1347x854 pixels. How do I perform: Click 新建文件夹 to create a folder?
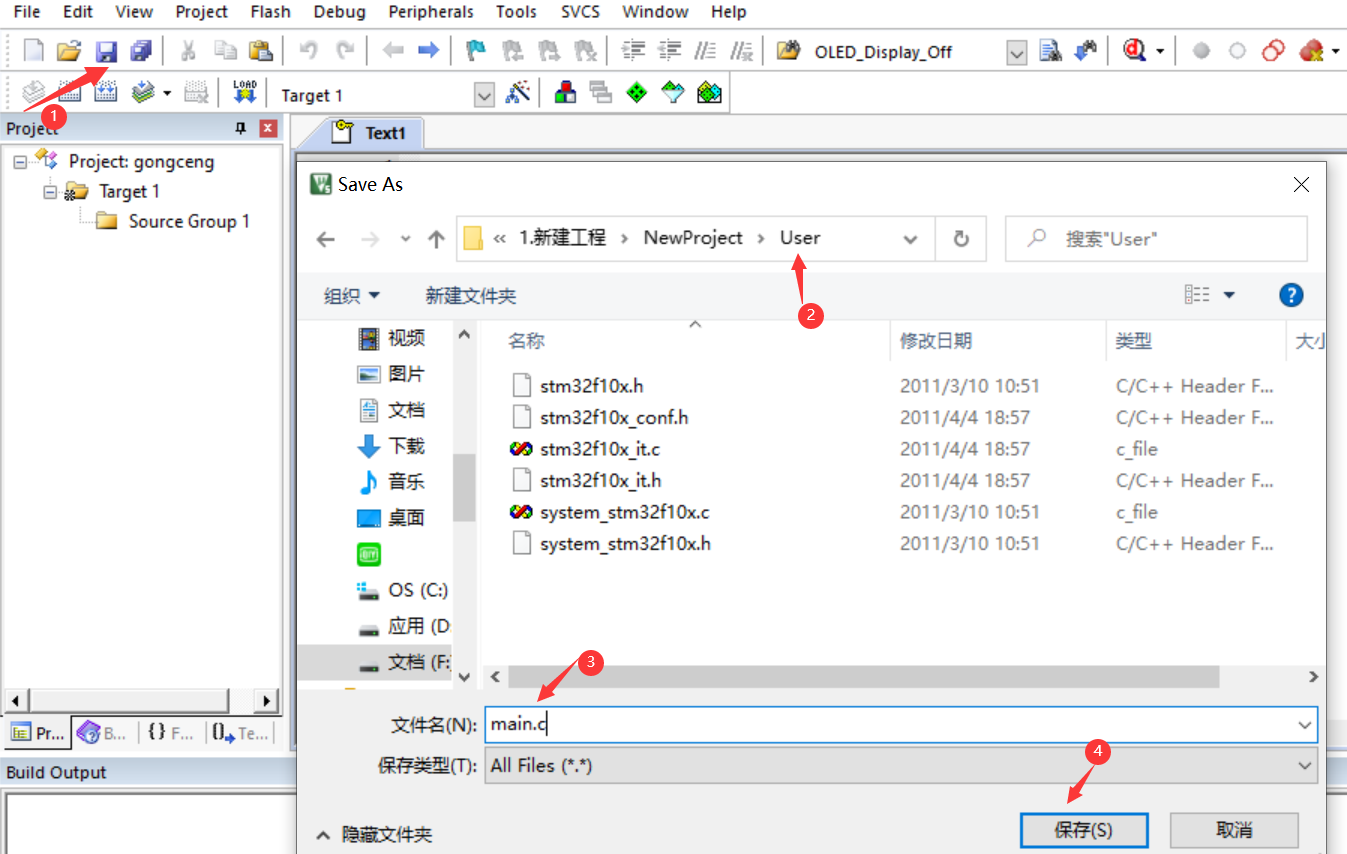471,295
